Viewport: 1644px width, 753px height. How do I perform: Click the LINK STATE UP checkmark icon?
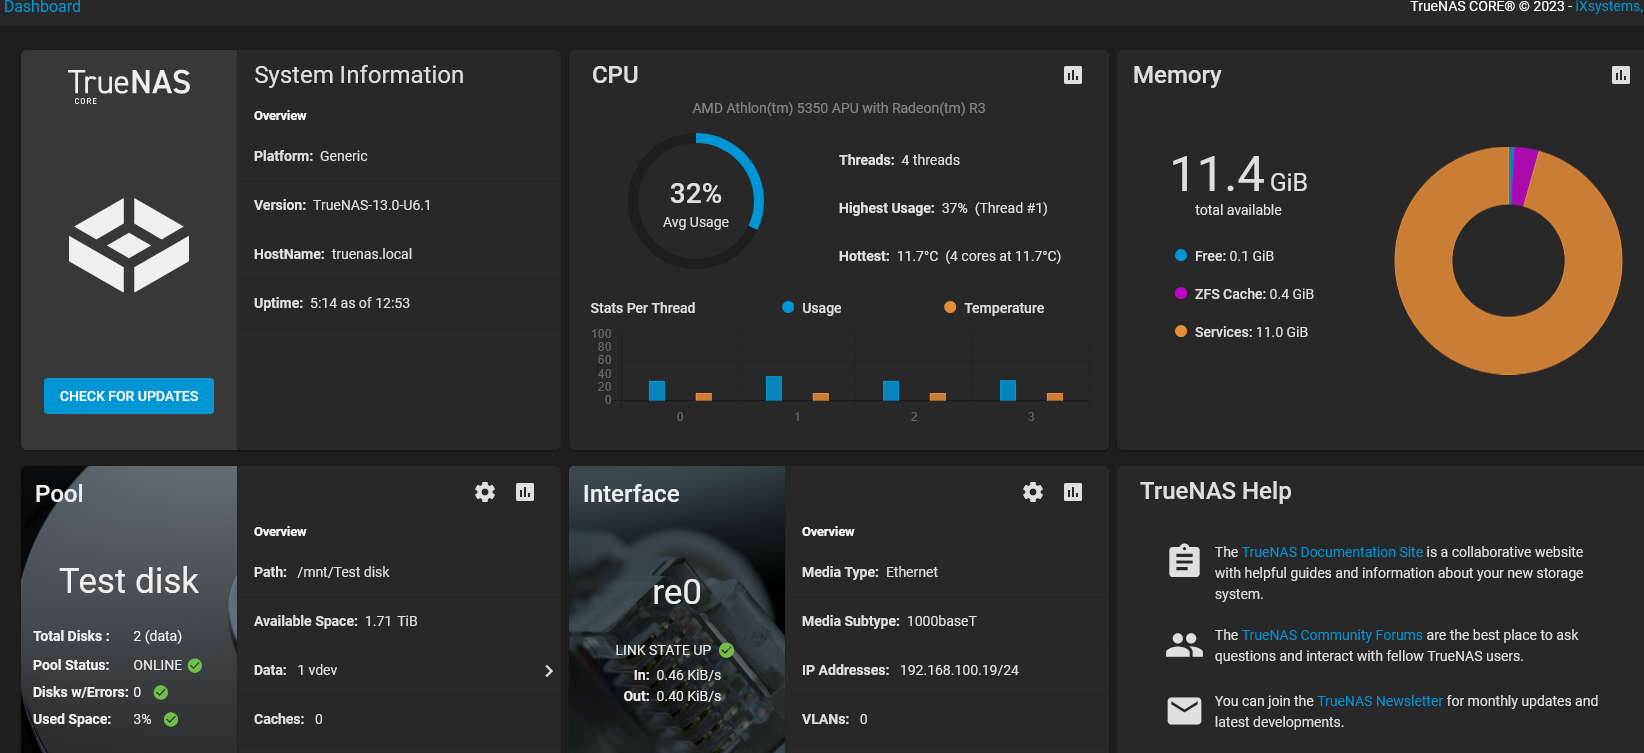click(x=727, y=650)
